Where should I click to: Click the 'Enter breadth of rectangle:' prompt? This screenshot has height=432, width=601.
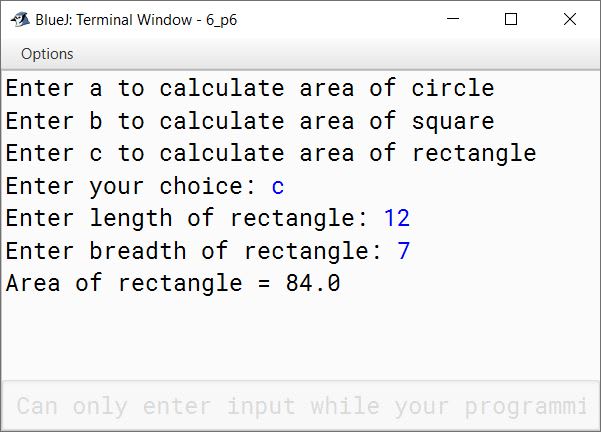coord(194,251)
